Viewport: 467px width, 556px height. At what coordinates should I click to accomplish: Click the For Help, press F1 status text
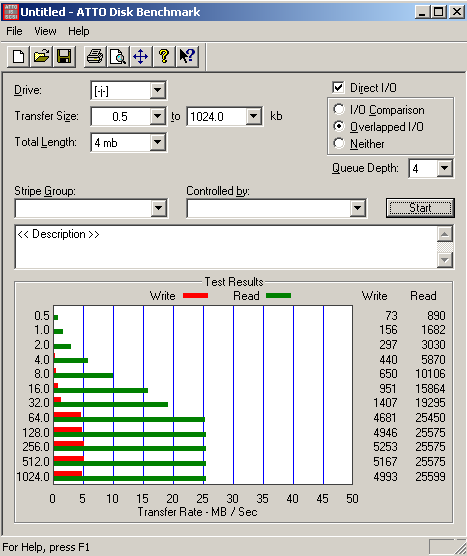pyautogui.click(x=46, y=547)
